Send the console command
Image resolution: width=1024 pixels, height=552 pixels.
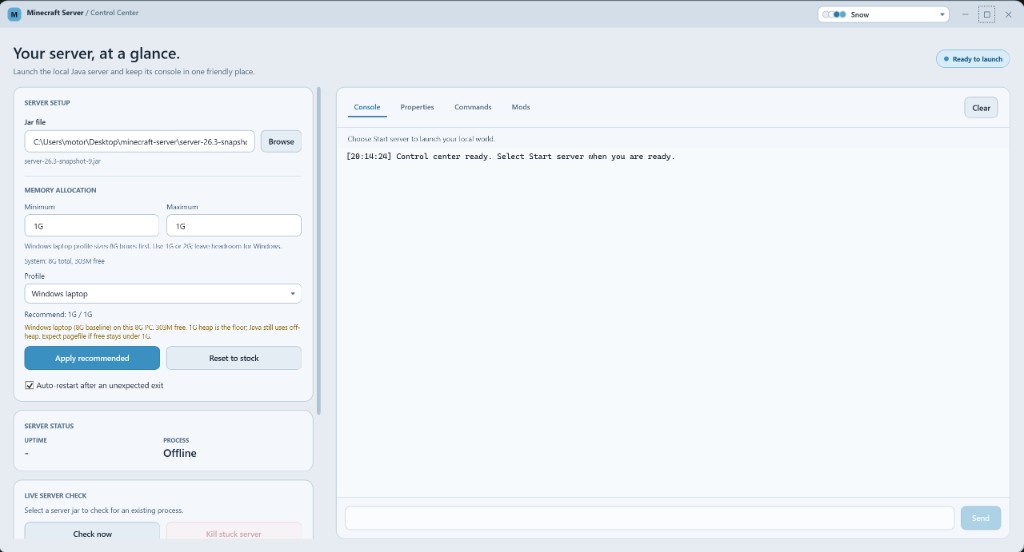tap(980, 518)
